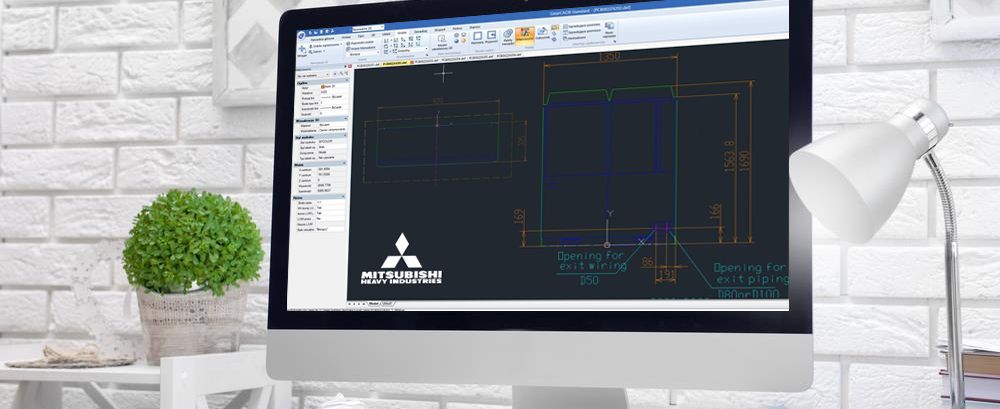
Task: Click the large windows icon at ribbon right end
Action: tap(610, 27)
